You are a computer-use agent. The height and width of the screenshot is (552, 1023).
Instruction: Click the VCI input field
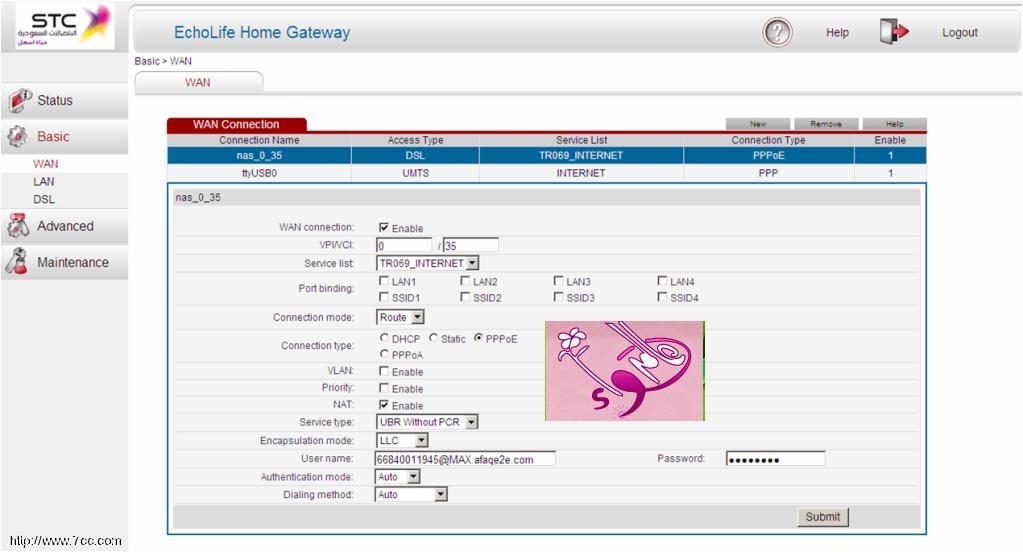[x=470, y=245]
